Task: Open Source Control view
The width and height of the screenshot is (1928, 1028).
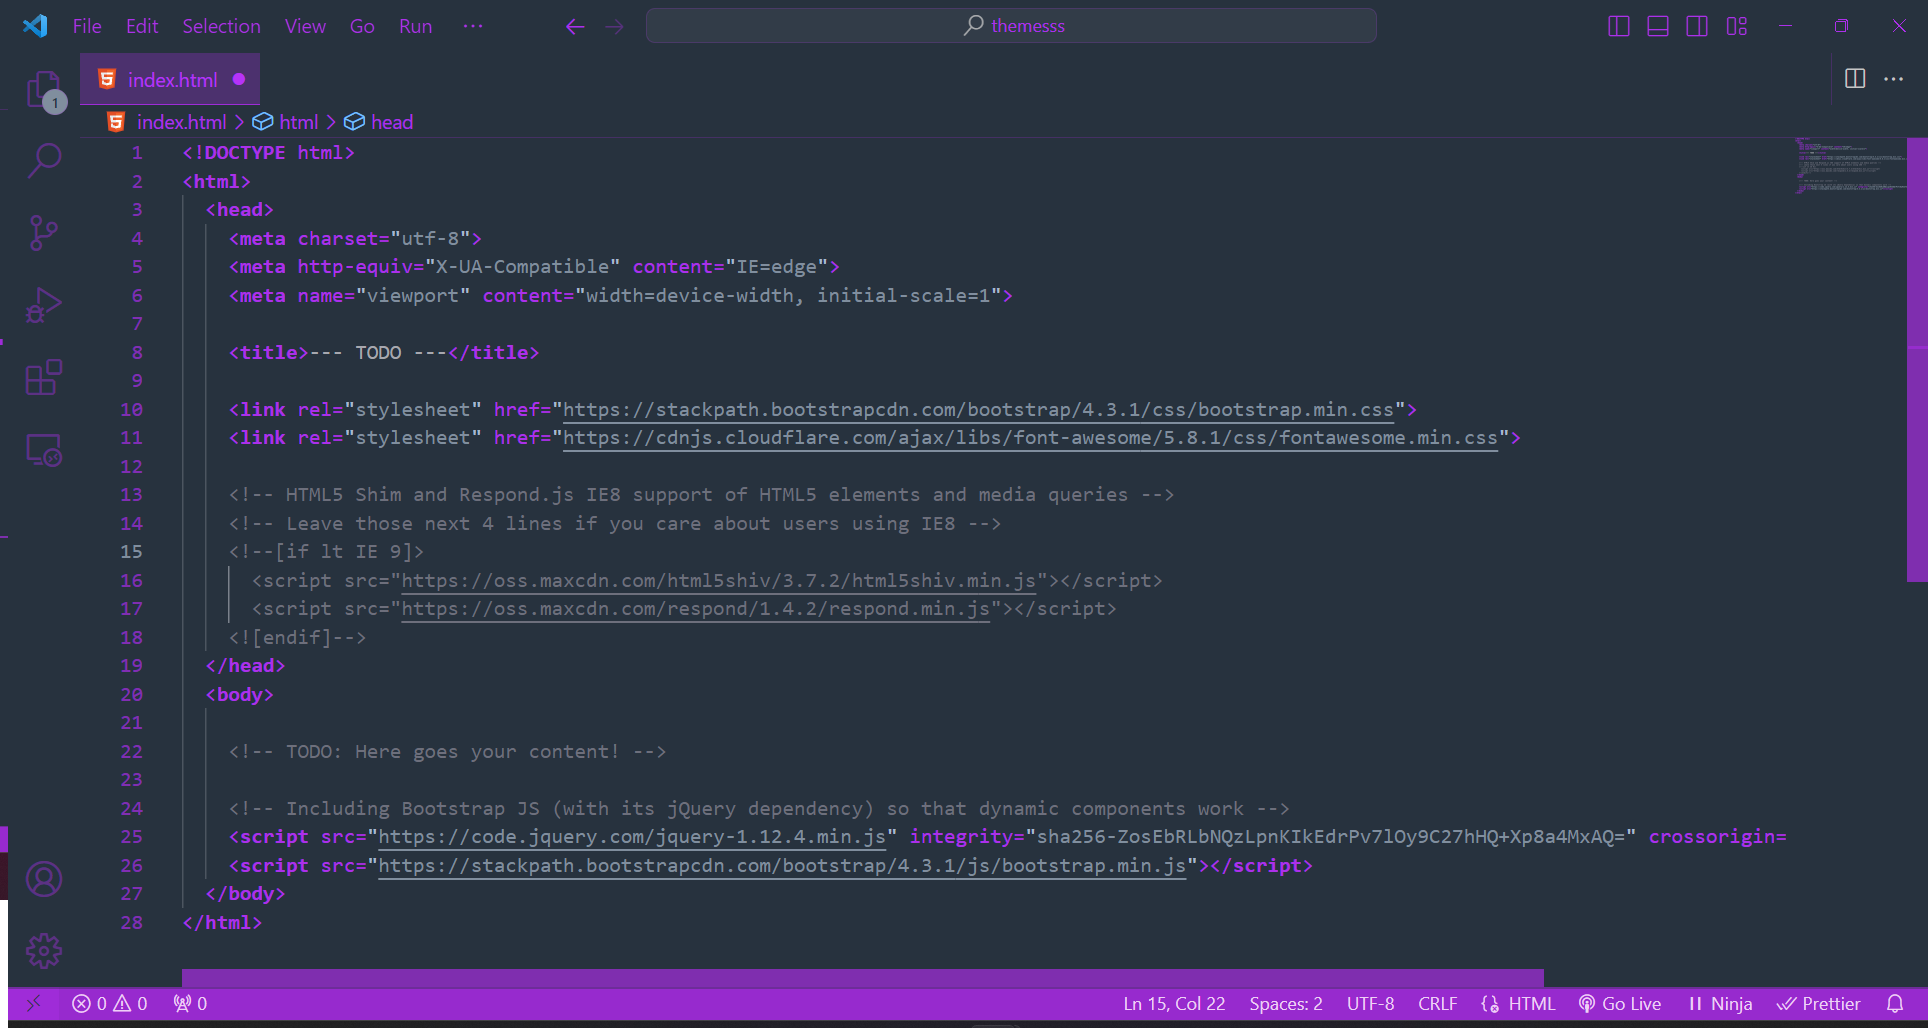Action: (44, 233)
